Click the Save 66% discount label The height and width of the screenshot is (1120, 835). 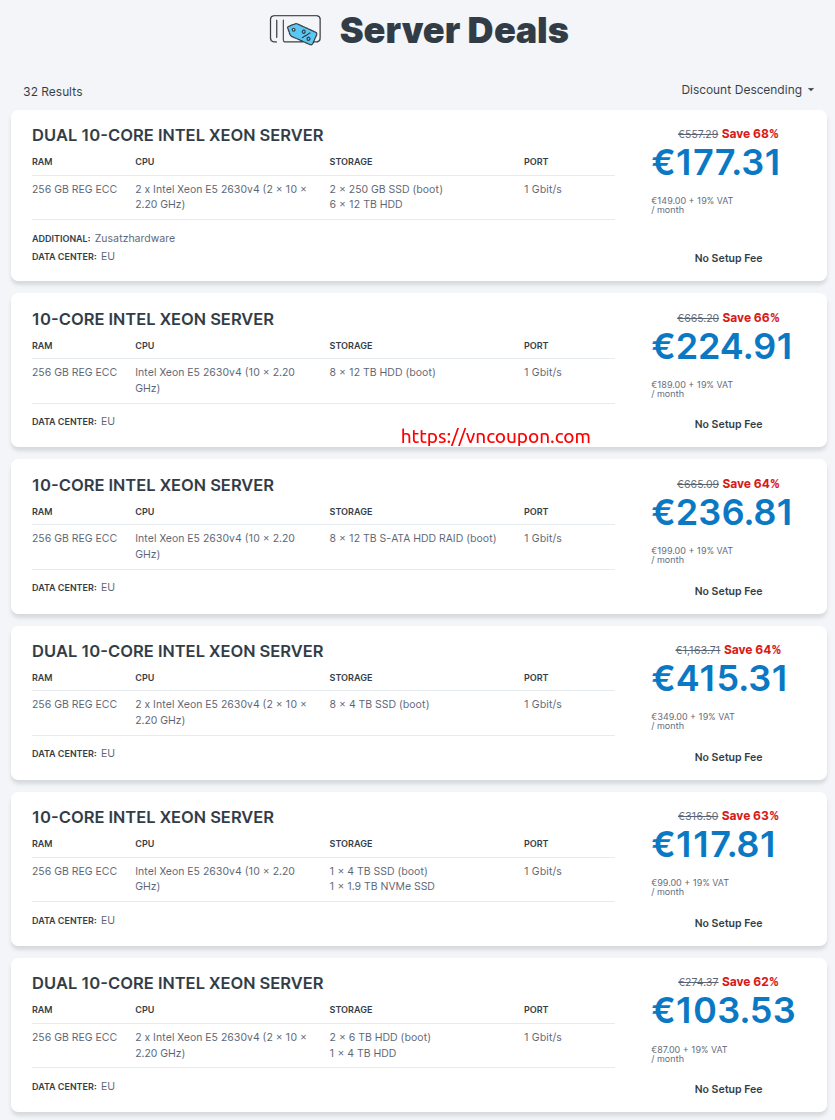pyautogui.click(x=751, y=318)
